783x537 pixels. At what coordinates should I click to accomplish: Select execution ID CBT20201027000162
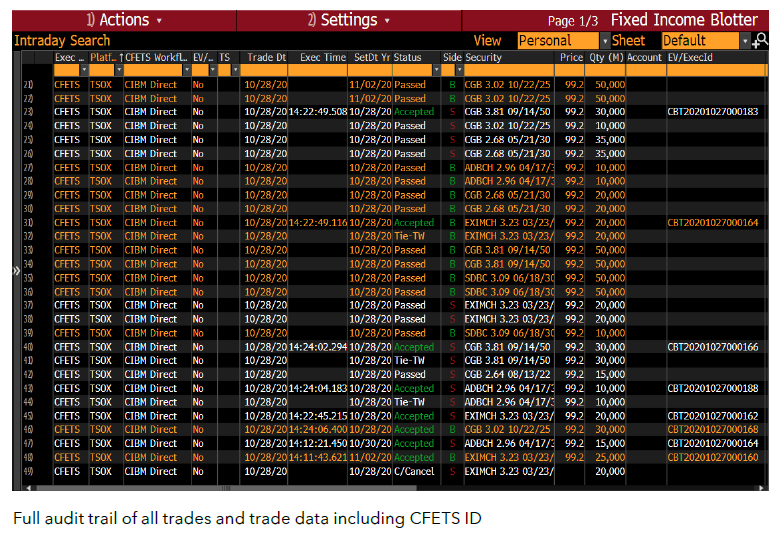(713, 416)
